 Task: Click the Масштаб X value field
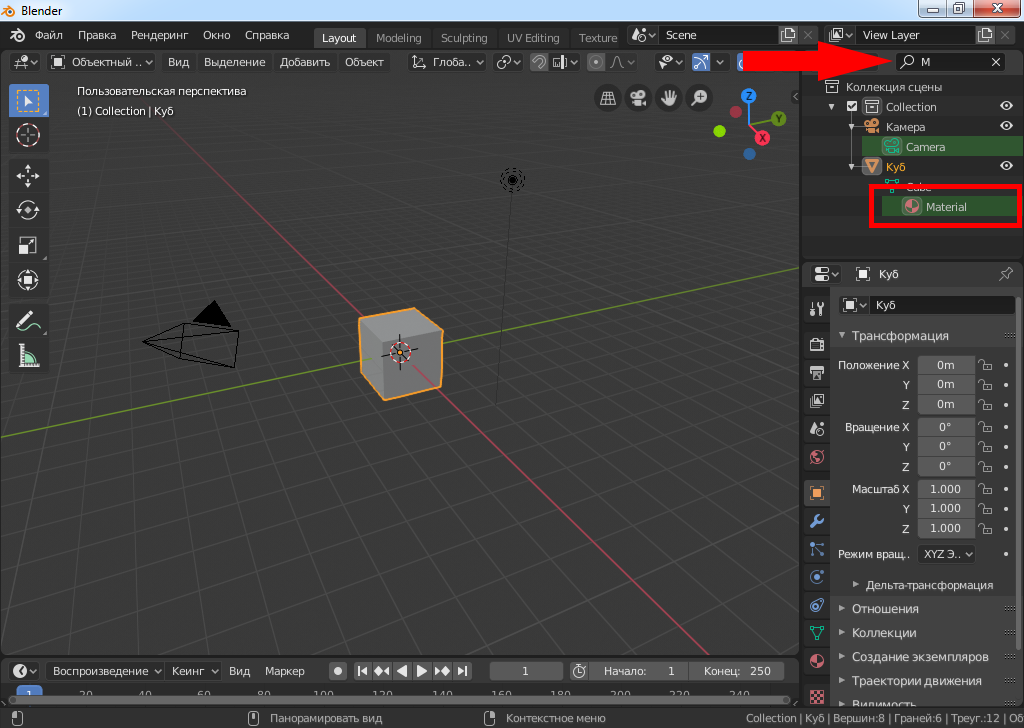945,489
